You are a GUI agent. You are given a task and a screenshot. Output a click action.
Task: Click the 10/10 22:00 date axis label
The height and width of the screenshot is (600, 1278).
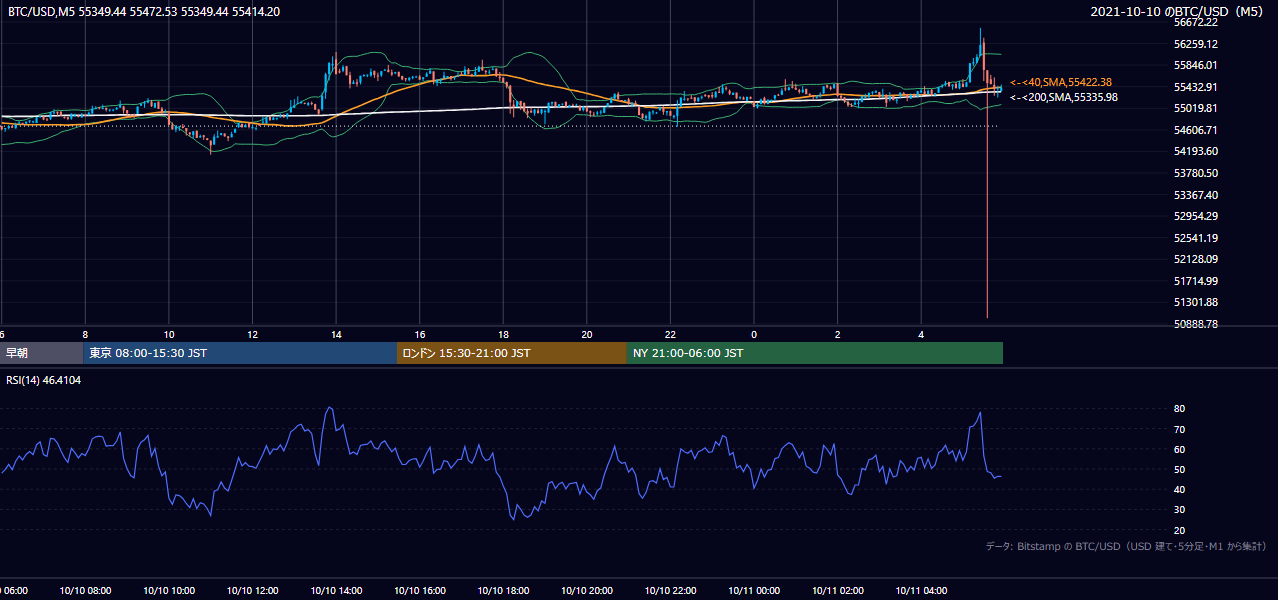(671, 591)
